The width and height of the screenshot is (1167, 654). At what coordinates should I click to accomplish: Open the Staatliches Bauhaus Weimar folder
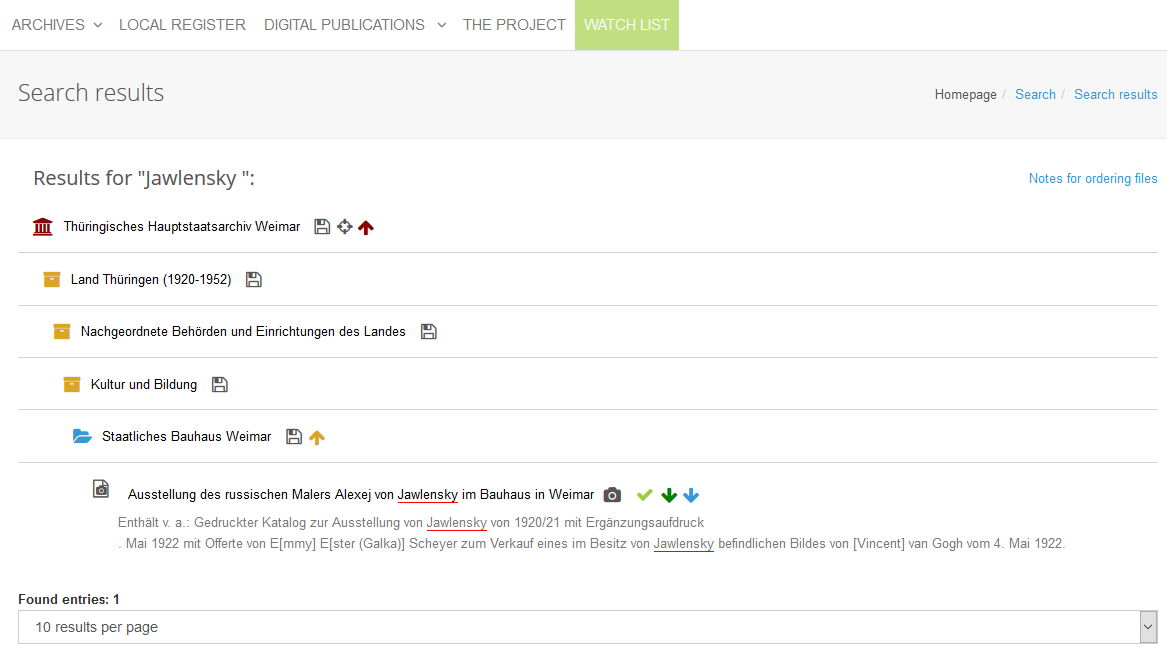click(186, 437)
